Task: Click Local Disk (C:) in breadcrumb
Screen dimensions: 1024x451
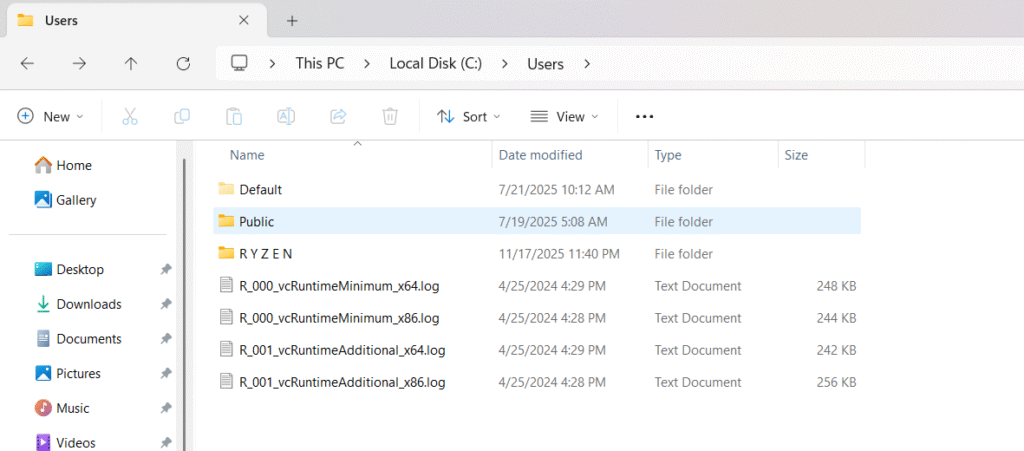Action: [x=435, y=63]
